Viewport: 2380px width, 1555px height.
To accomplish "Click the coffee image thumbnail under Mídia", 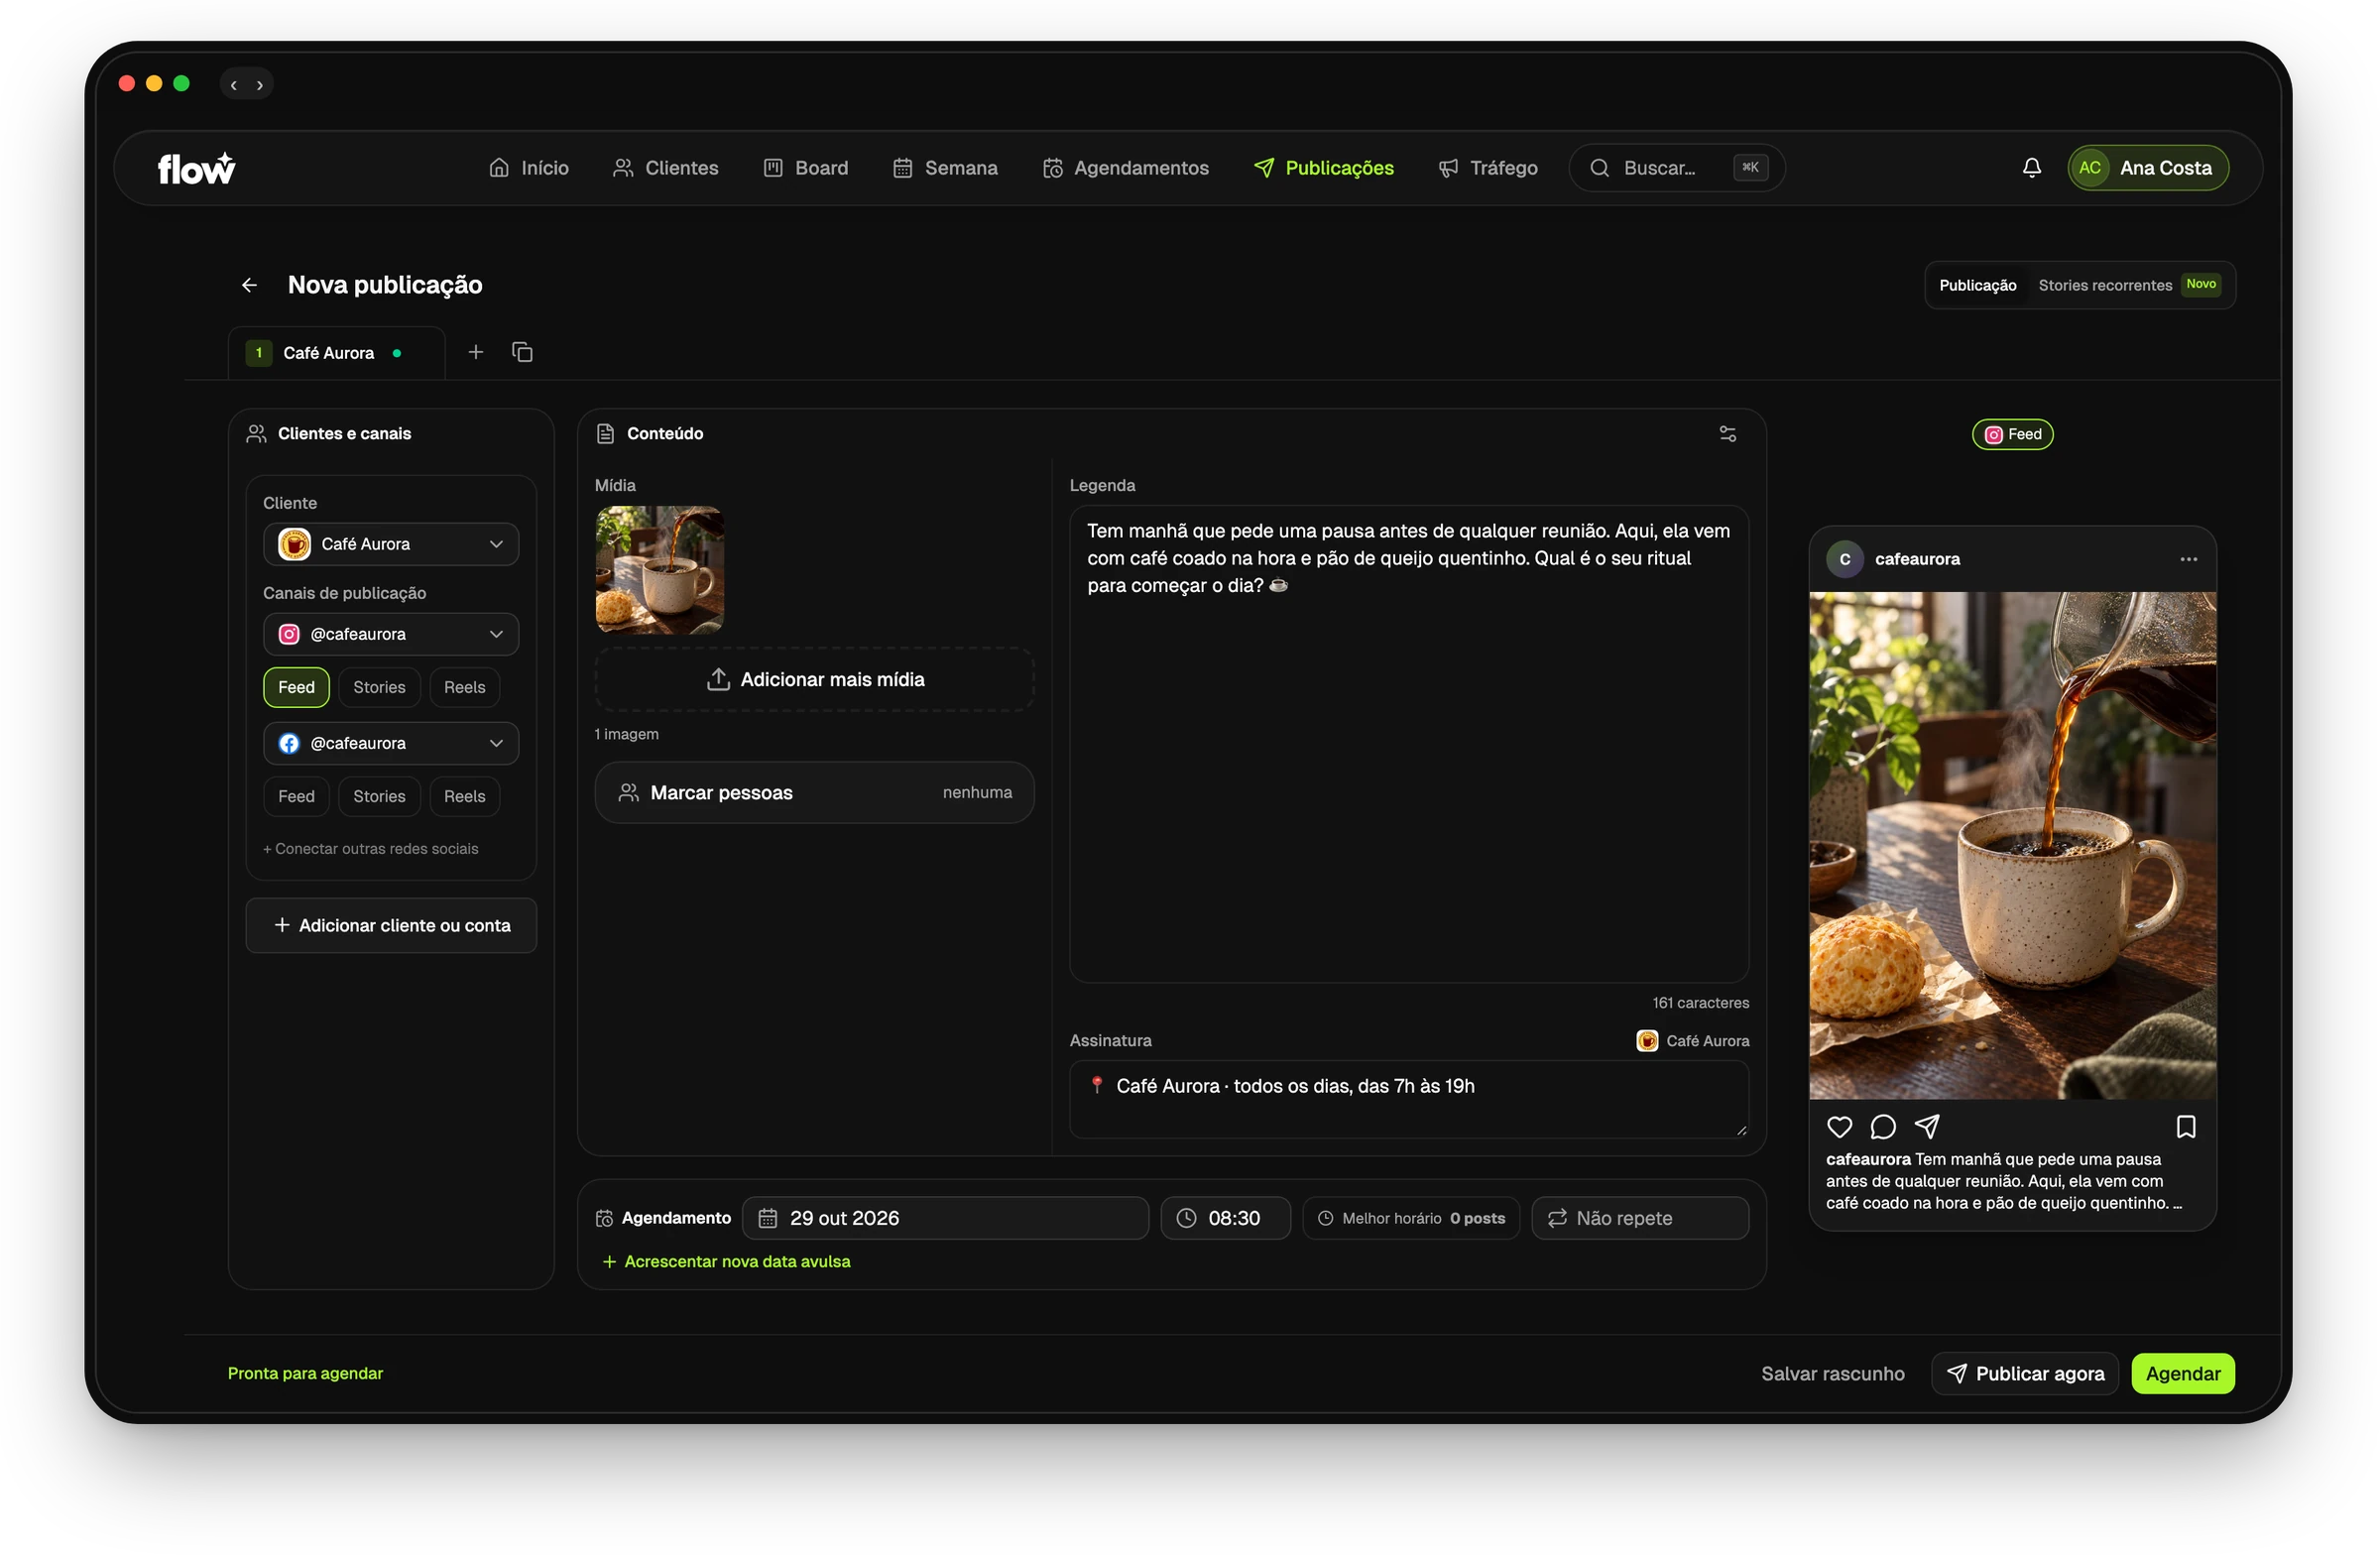I will (x=659, y=570).
